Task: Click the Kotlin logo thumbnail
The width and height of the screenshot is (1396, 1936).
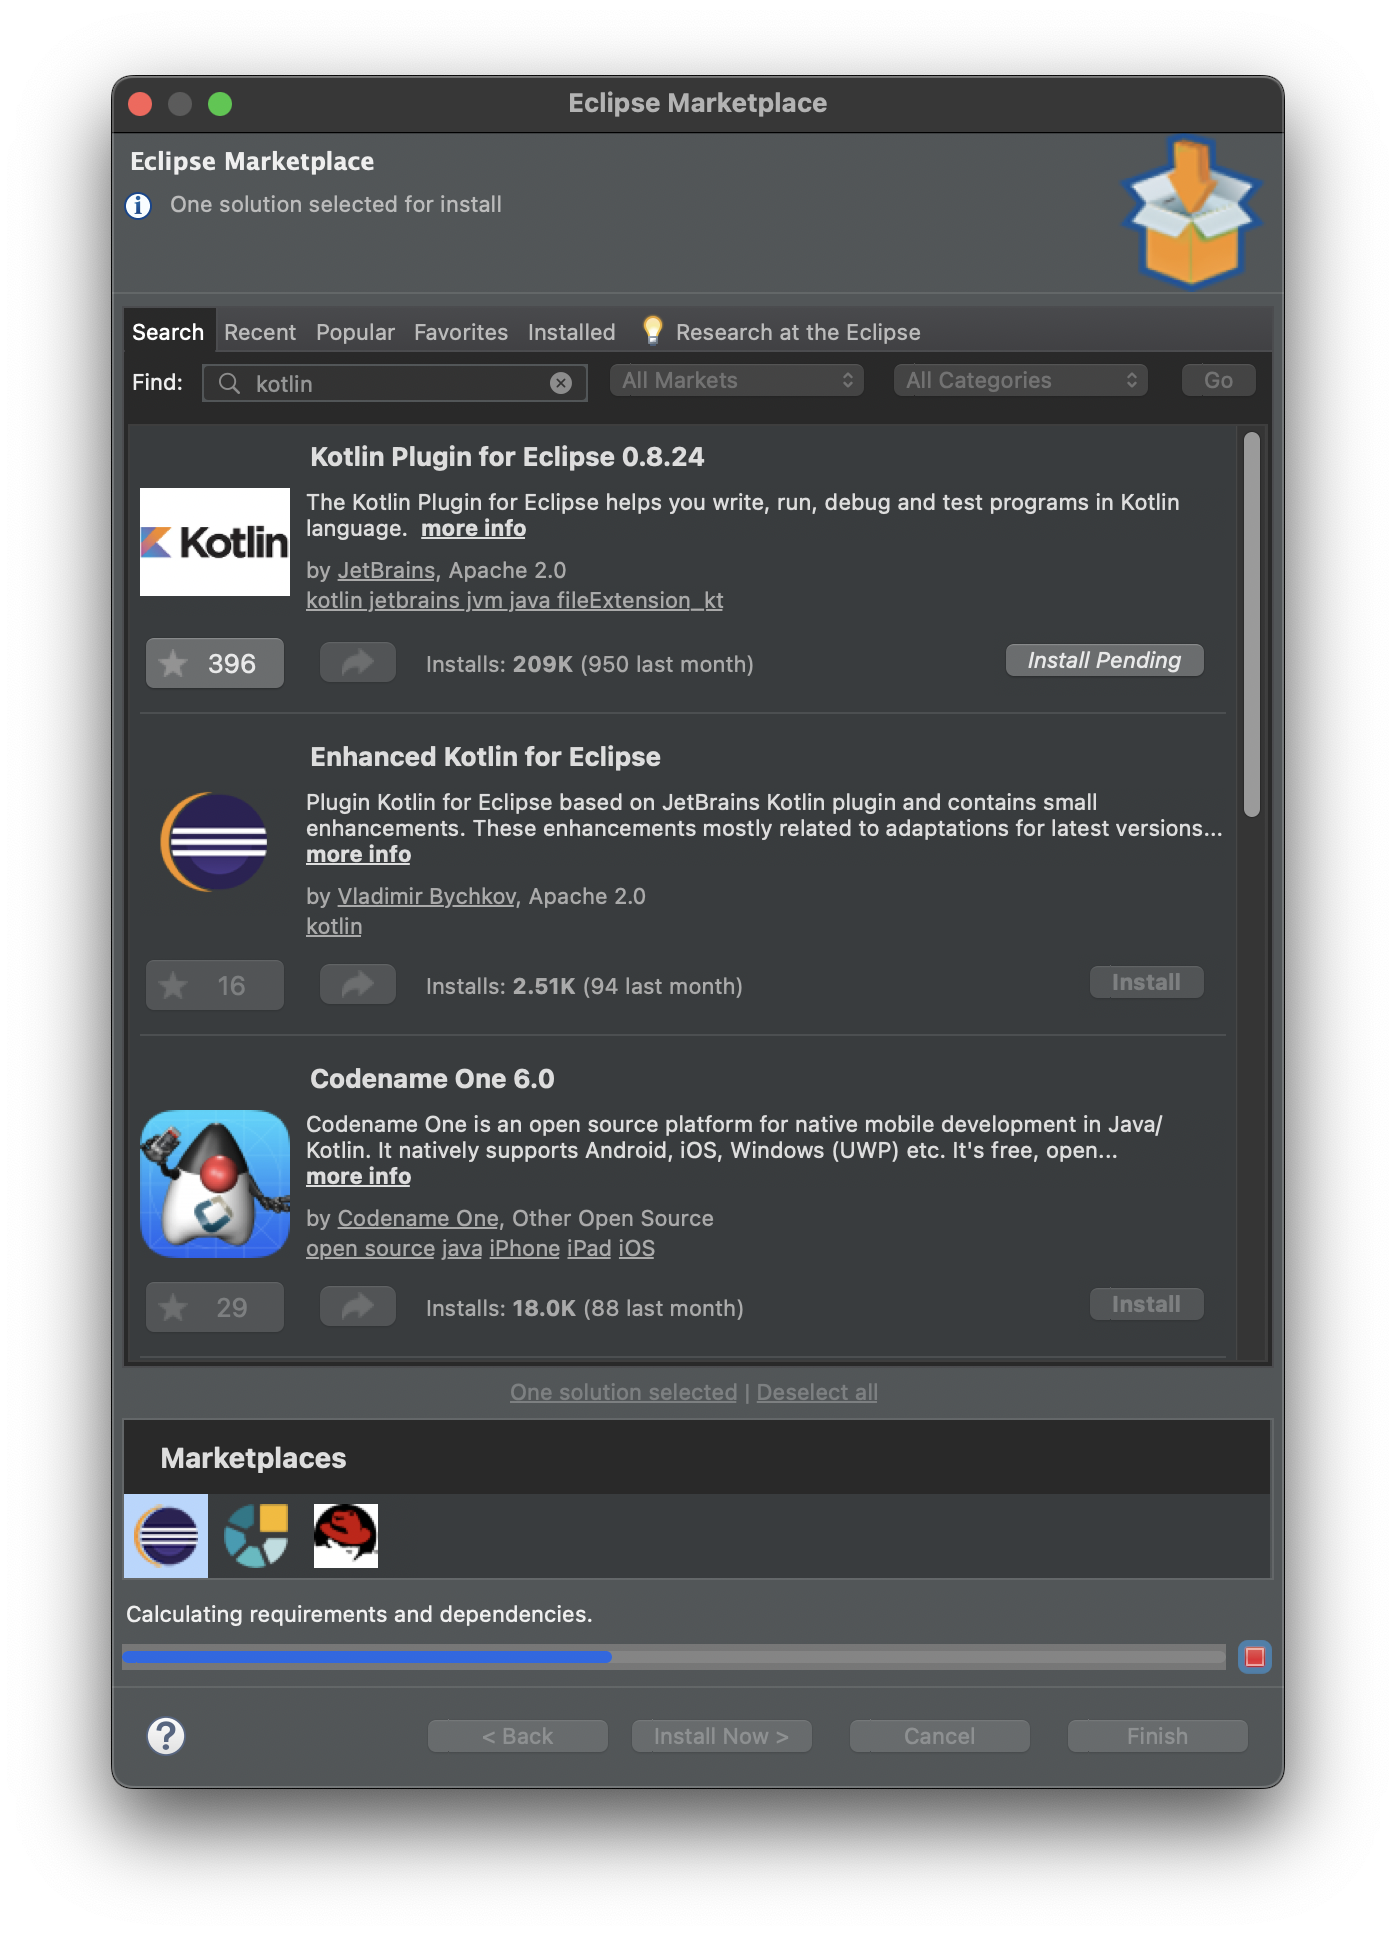Action: click(215, 542)
